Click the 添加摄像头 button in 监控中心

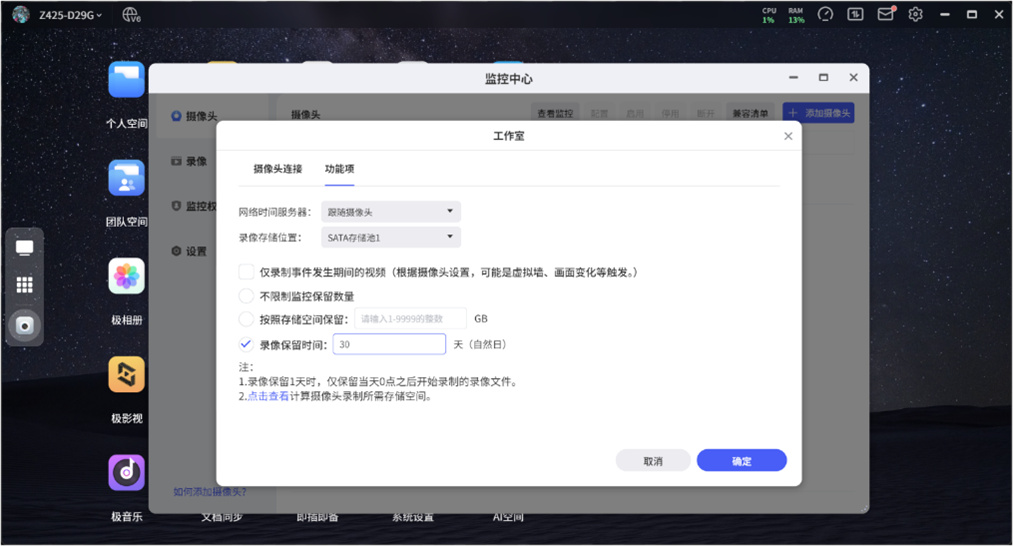click(819, 113)
